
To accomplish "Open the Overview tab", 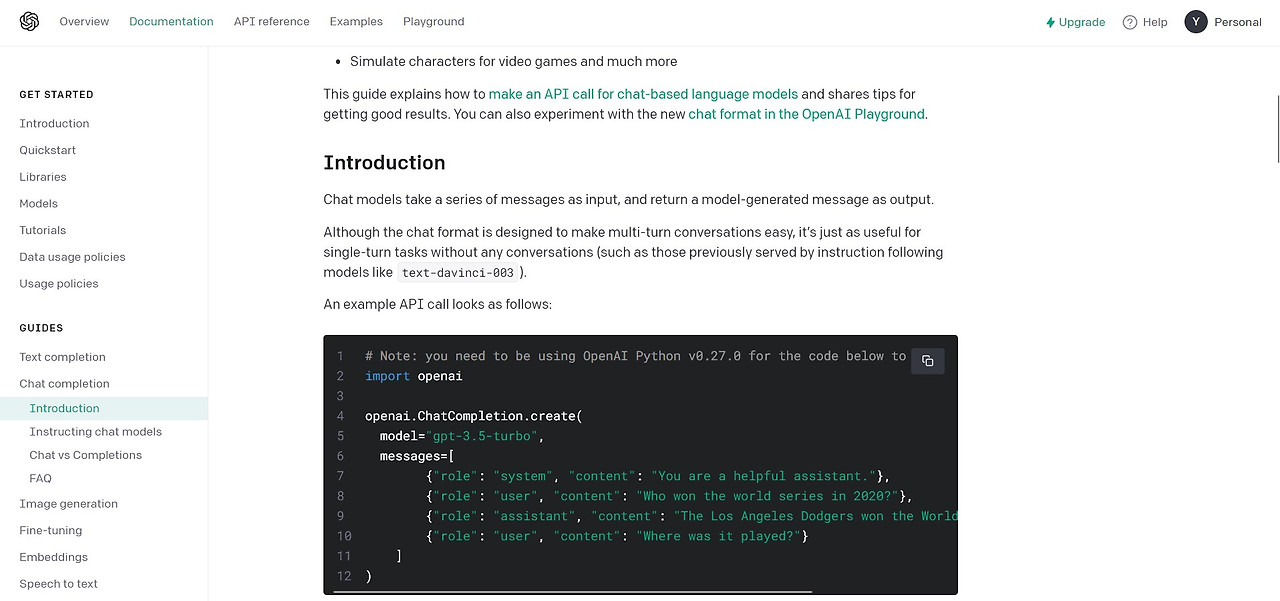I will coord(84,22).
